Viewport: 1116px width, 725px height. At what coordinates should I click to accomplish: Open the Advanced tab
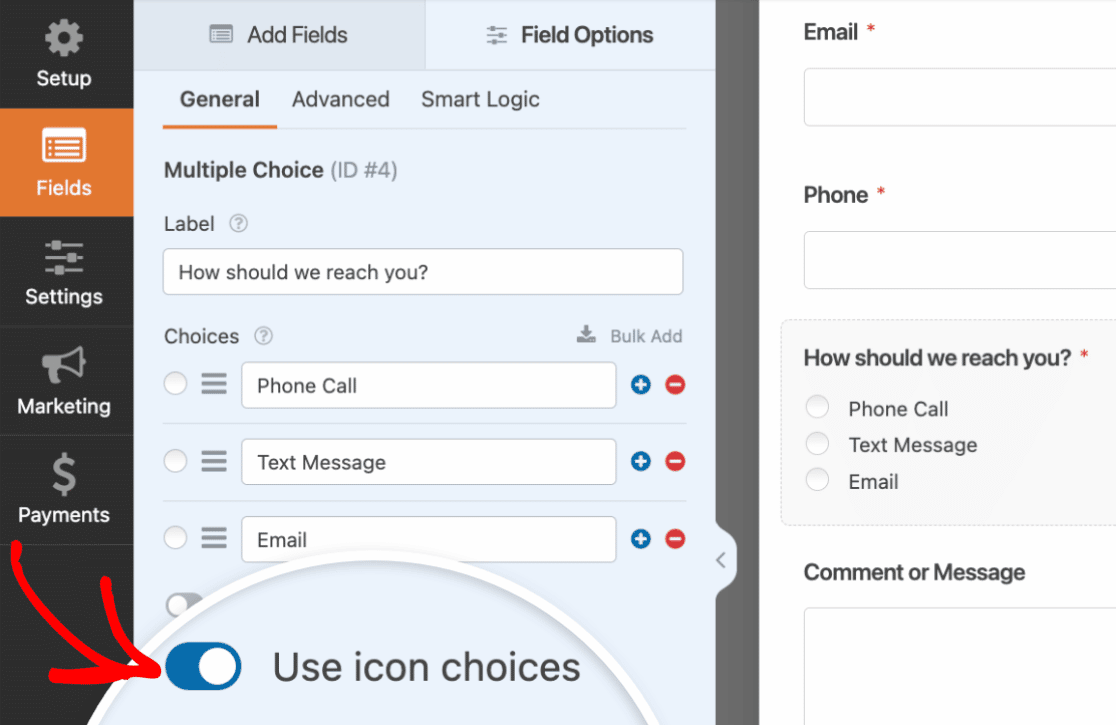coord(340,100)
